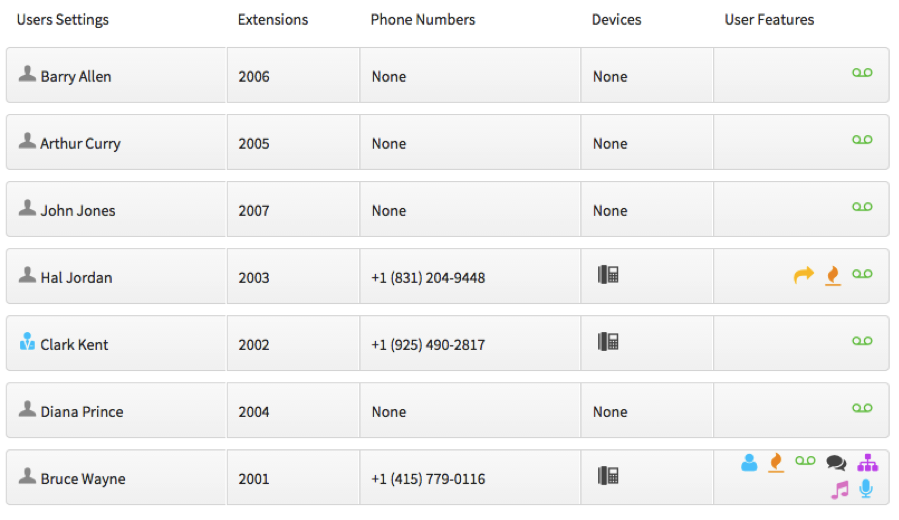Screen dimensions: 899x520
Task: Click Bruce Wayne's blue caller ID person icon
Action: 749,462
